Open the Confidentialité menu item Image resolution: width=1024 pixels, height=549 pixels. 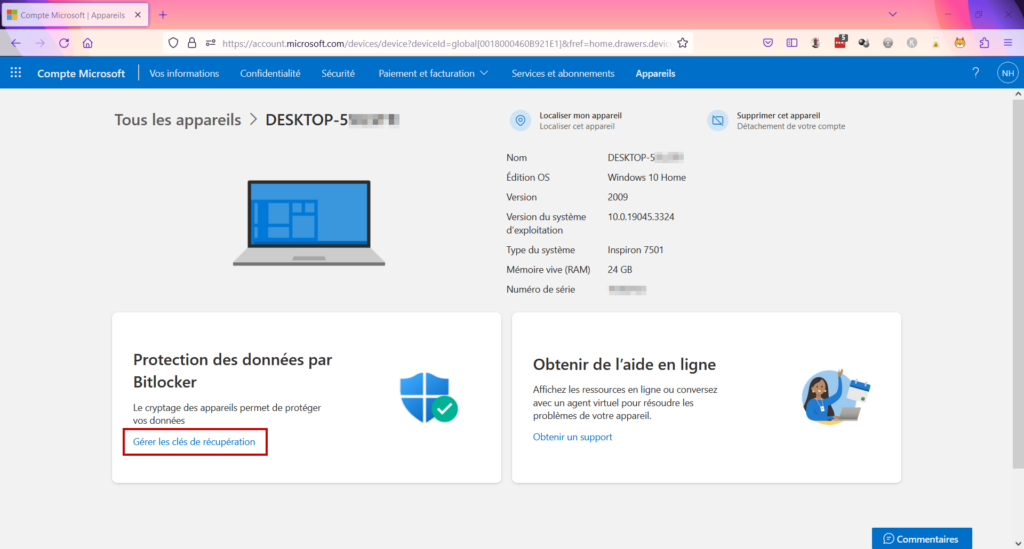click(x=270, y=73)
